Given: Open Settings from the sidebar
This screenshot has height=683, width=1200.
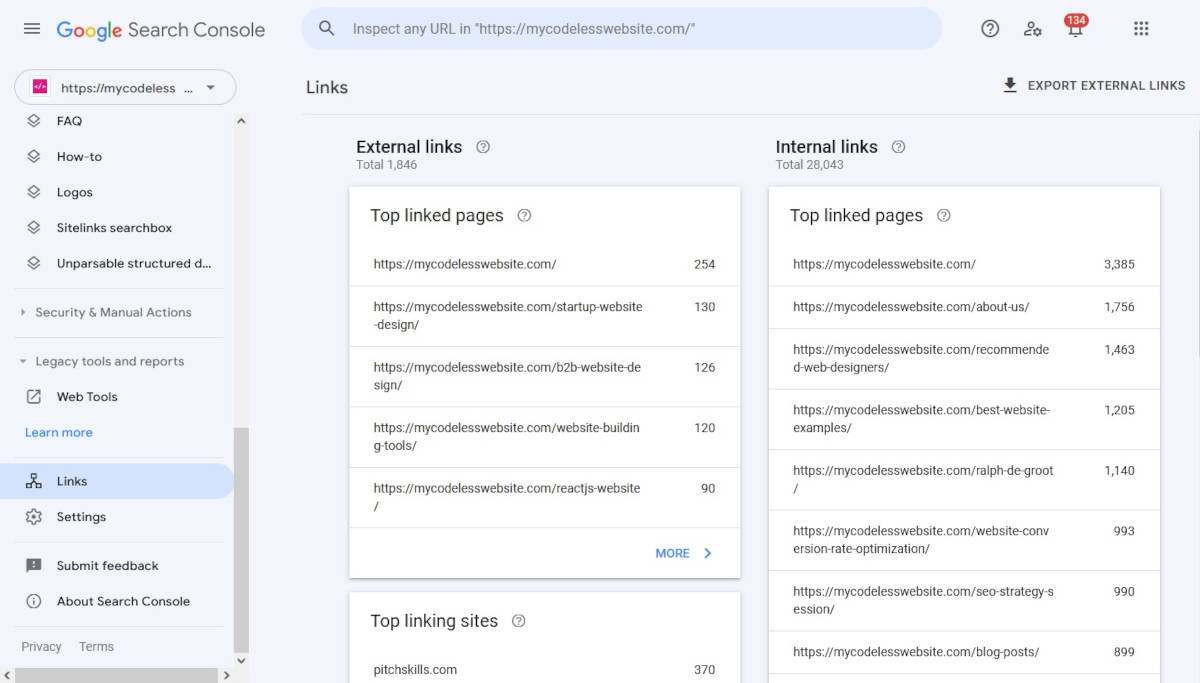Looking at the screenshot, I should (x=80, y=517).
